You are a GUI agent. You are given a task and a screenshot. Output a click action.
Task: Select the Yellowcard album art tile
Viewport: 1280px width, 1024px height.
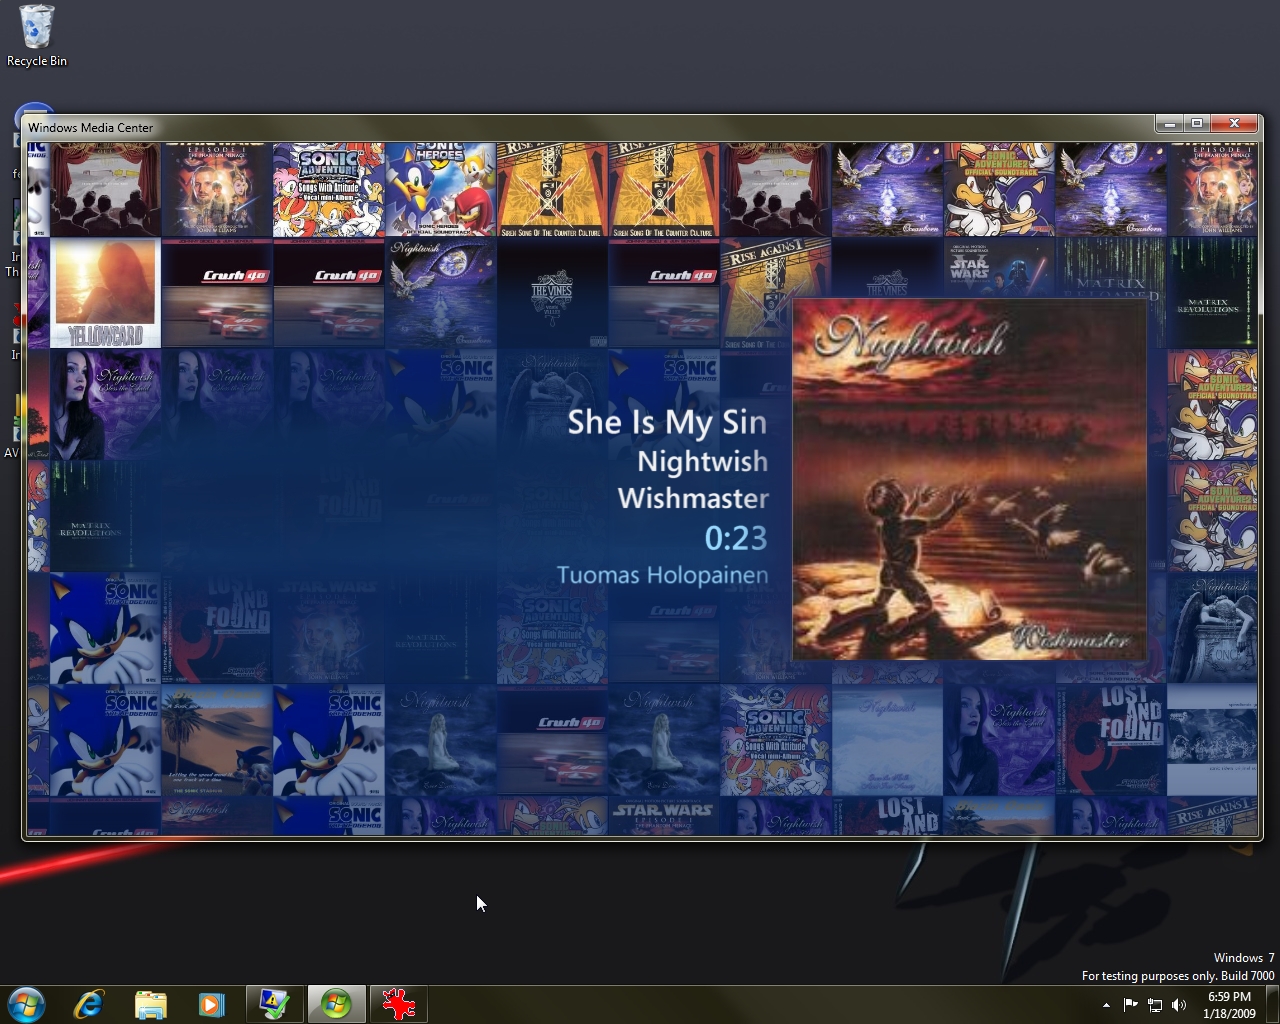tap(105, 292)
